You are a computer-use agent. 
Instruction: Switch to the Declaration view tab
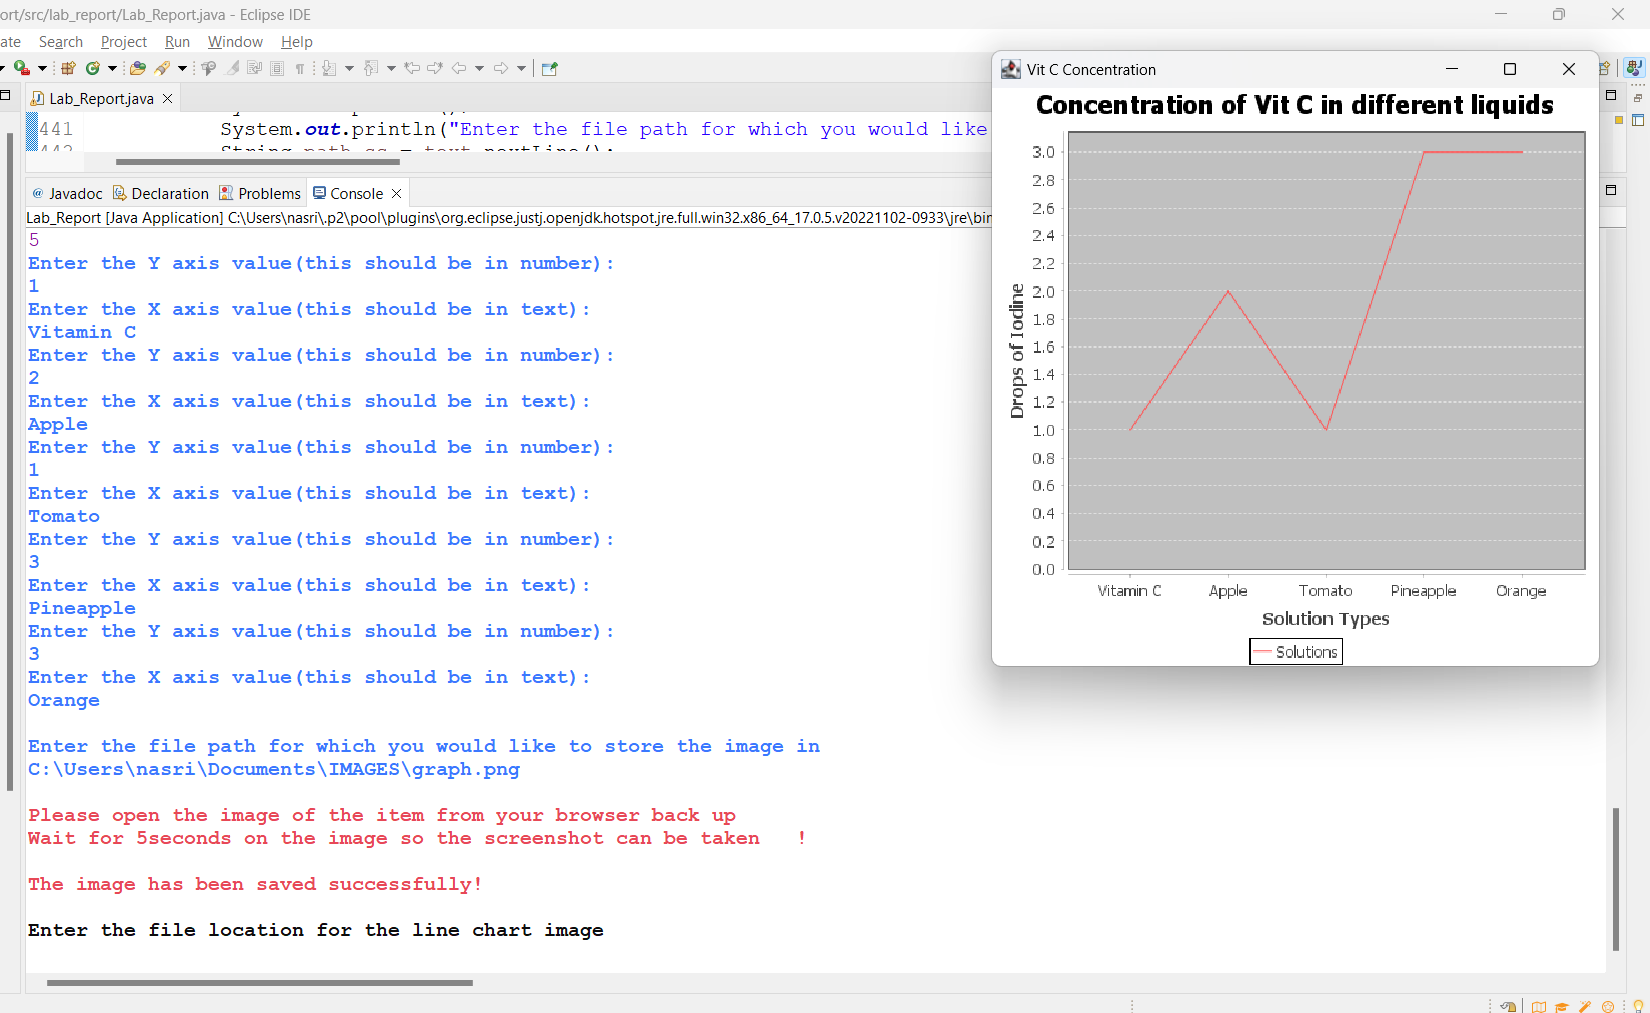[160, 193]
